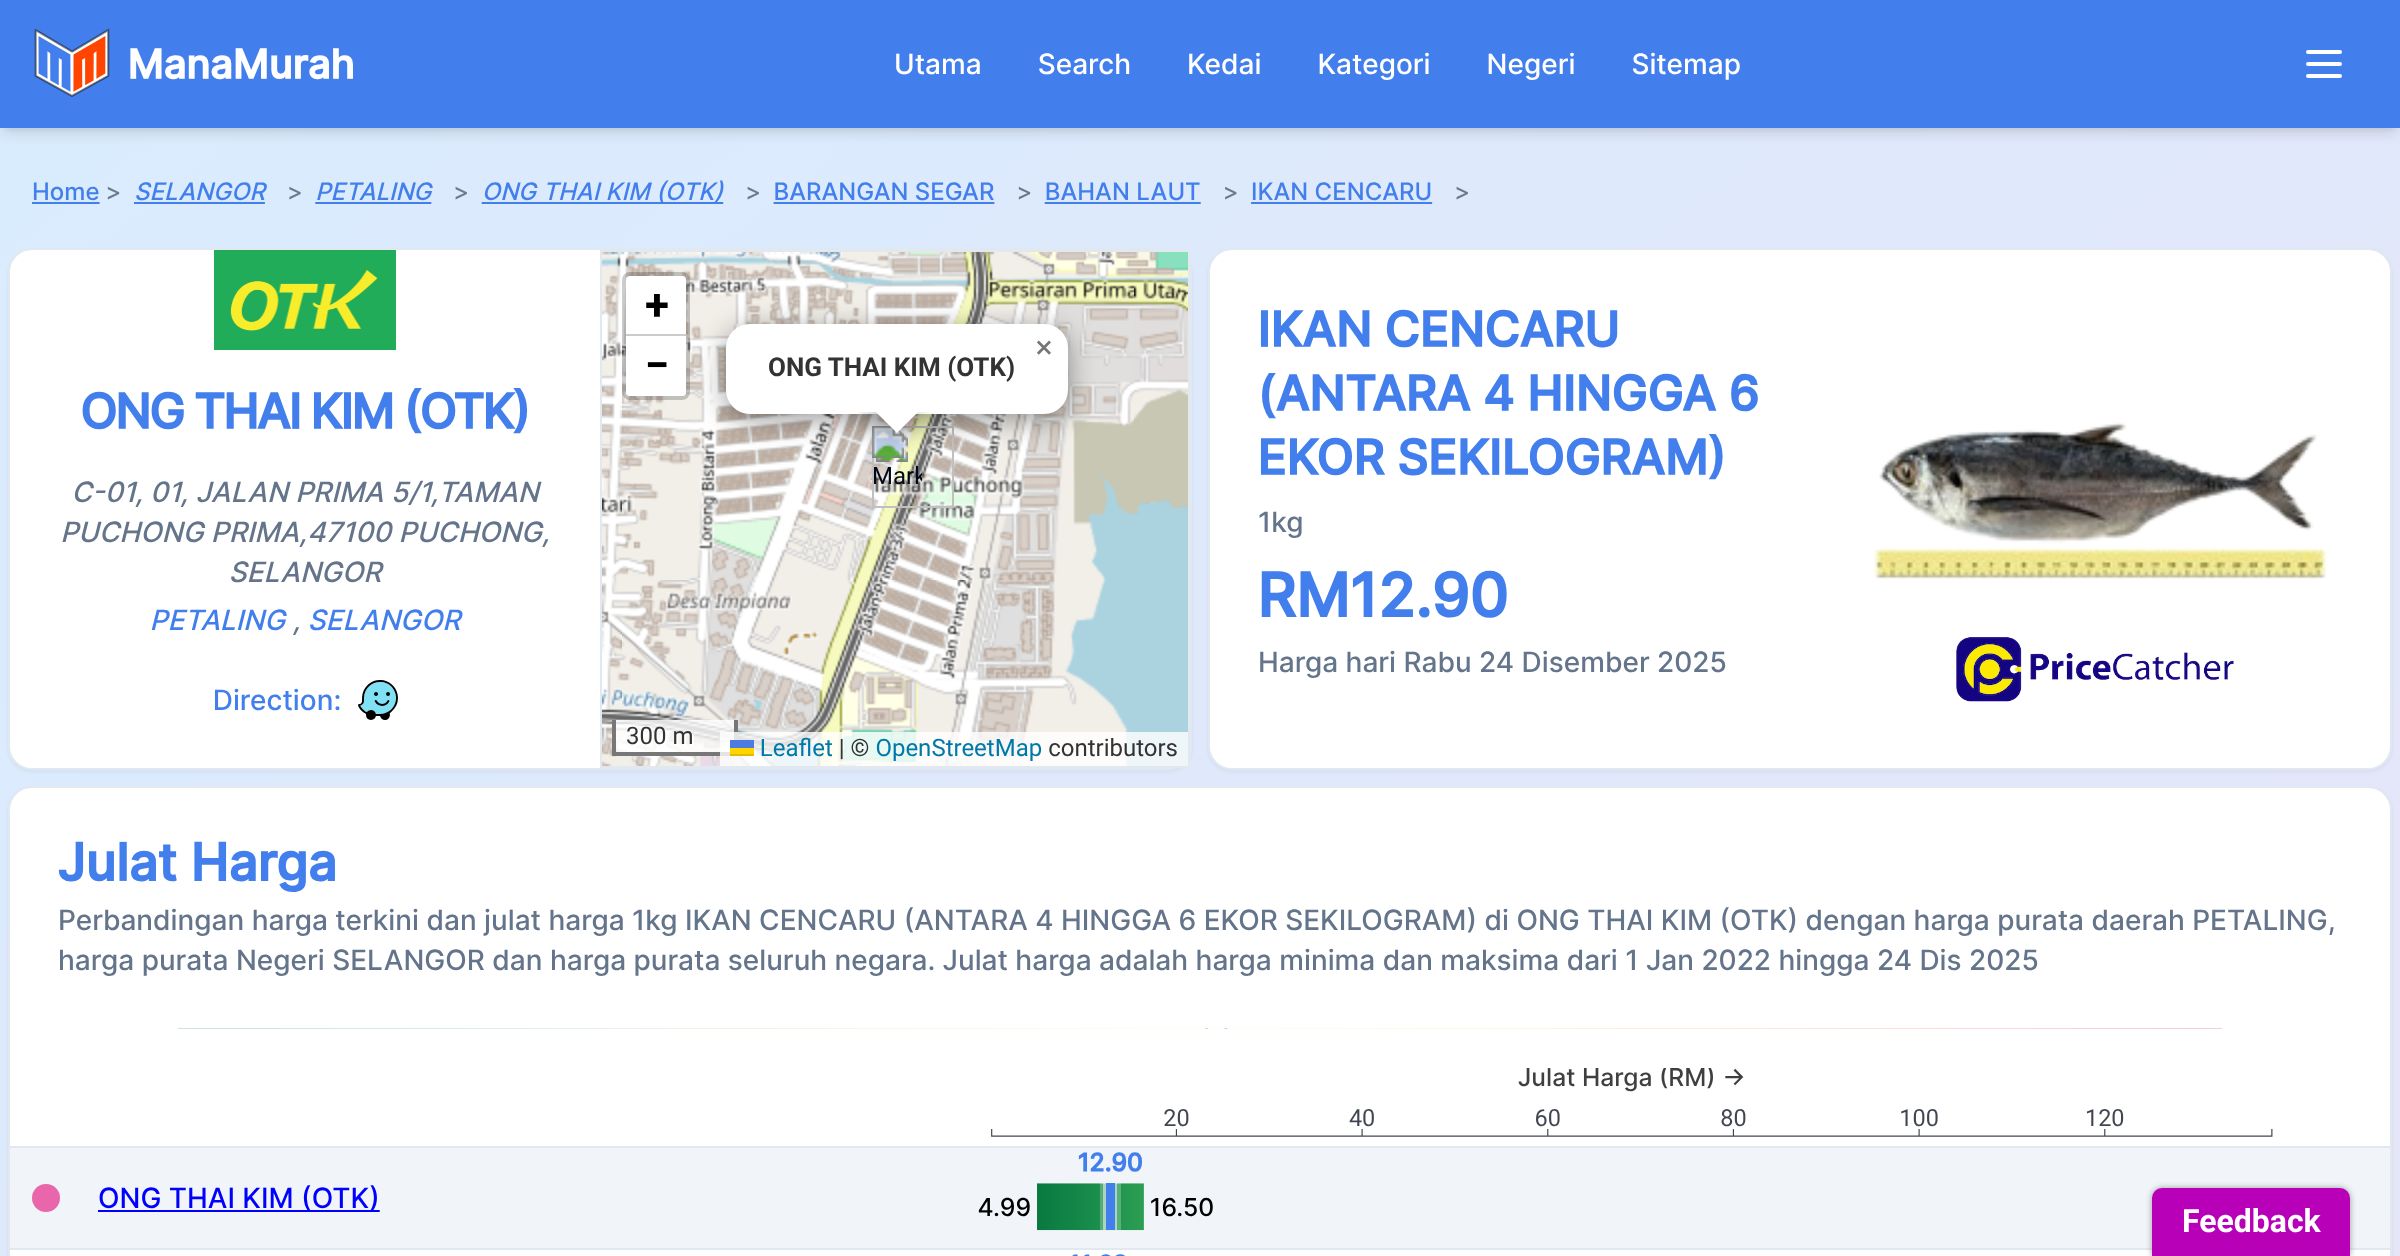
Task: Click the map marker icon
Action: [x=889, y=446]
